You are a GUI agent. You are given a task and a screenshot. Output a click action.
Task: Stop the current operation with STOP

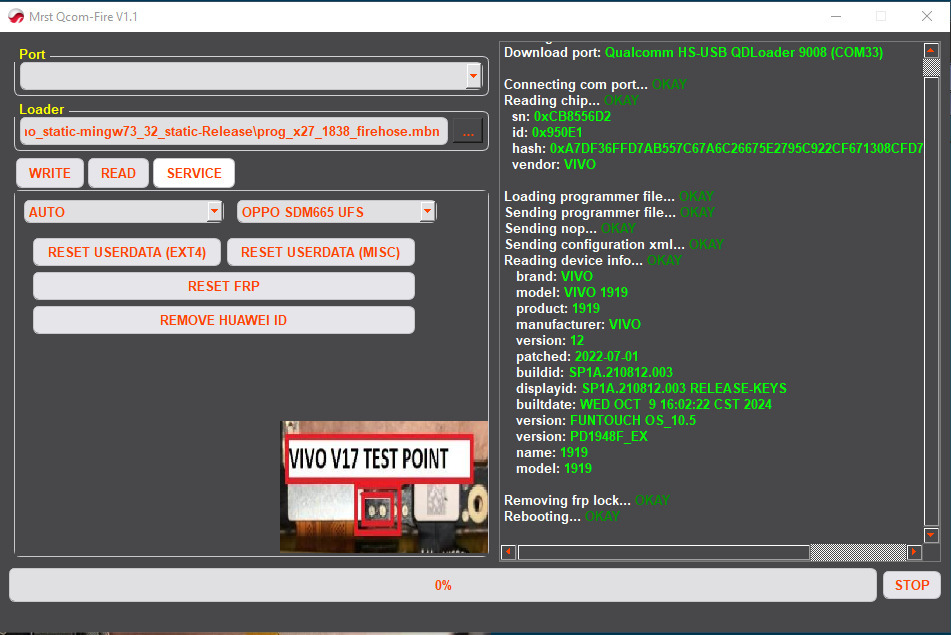coord(912,585)
